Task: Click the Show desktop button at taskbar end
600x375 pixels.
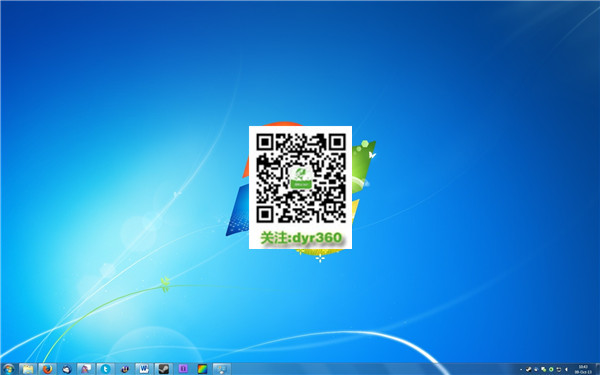Action: click(x=597, y=369)
